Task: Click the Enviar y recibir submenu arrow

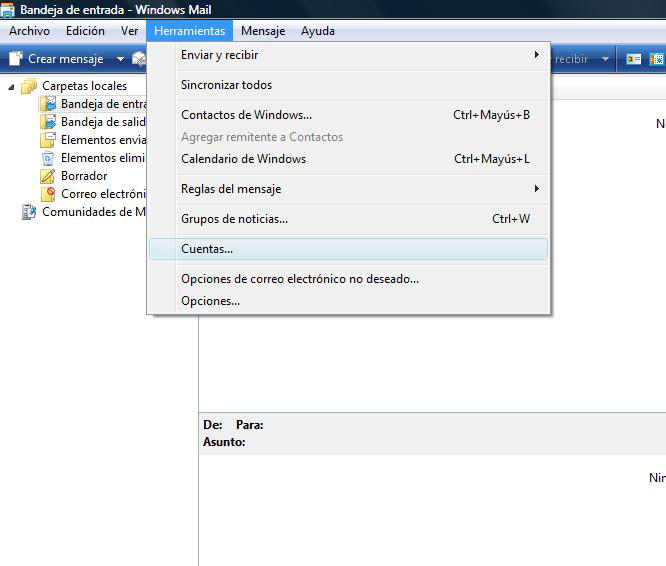Action: pos(536,55)
